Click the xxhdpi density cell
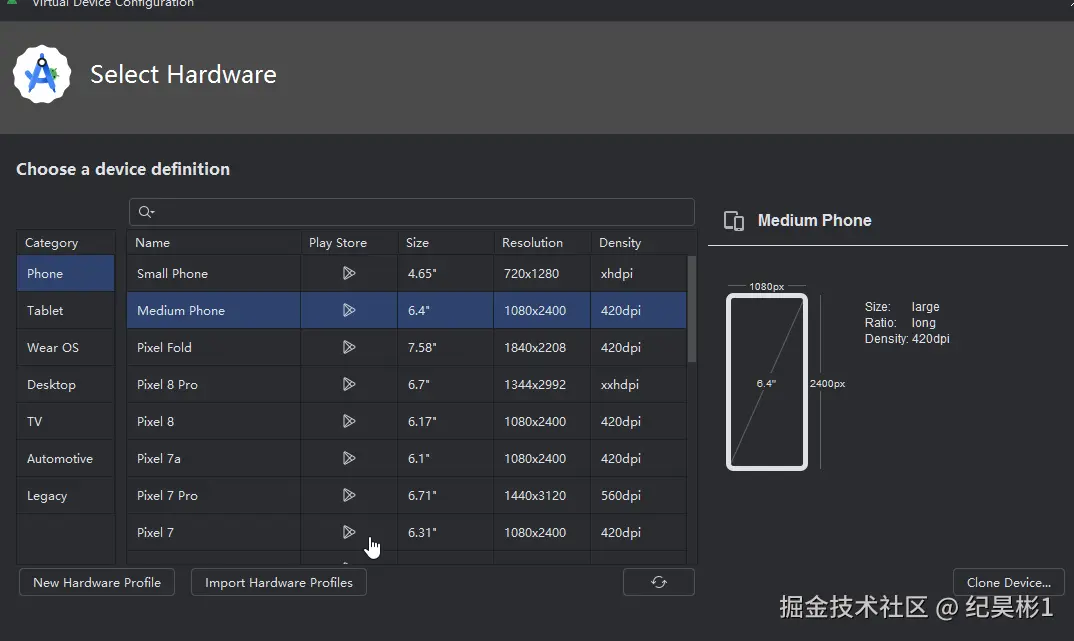The image size is (1074, 641). click(639, 384)
